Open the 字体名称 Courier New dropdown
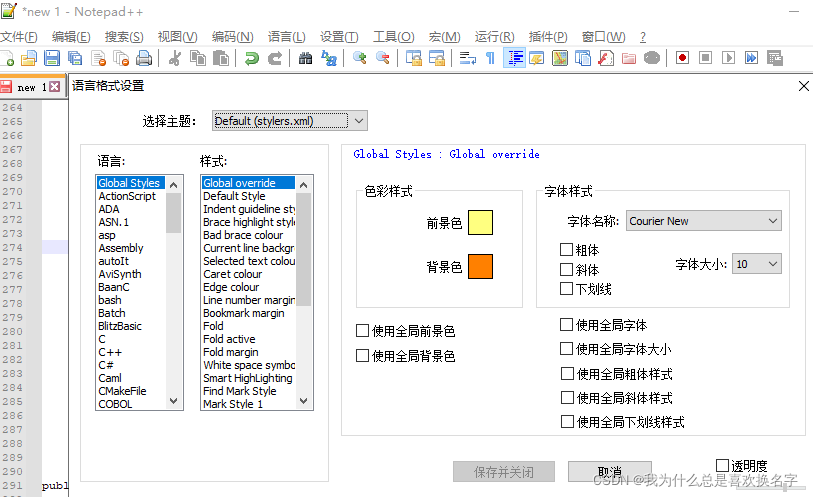813x497 pixels. 704,221
